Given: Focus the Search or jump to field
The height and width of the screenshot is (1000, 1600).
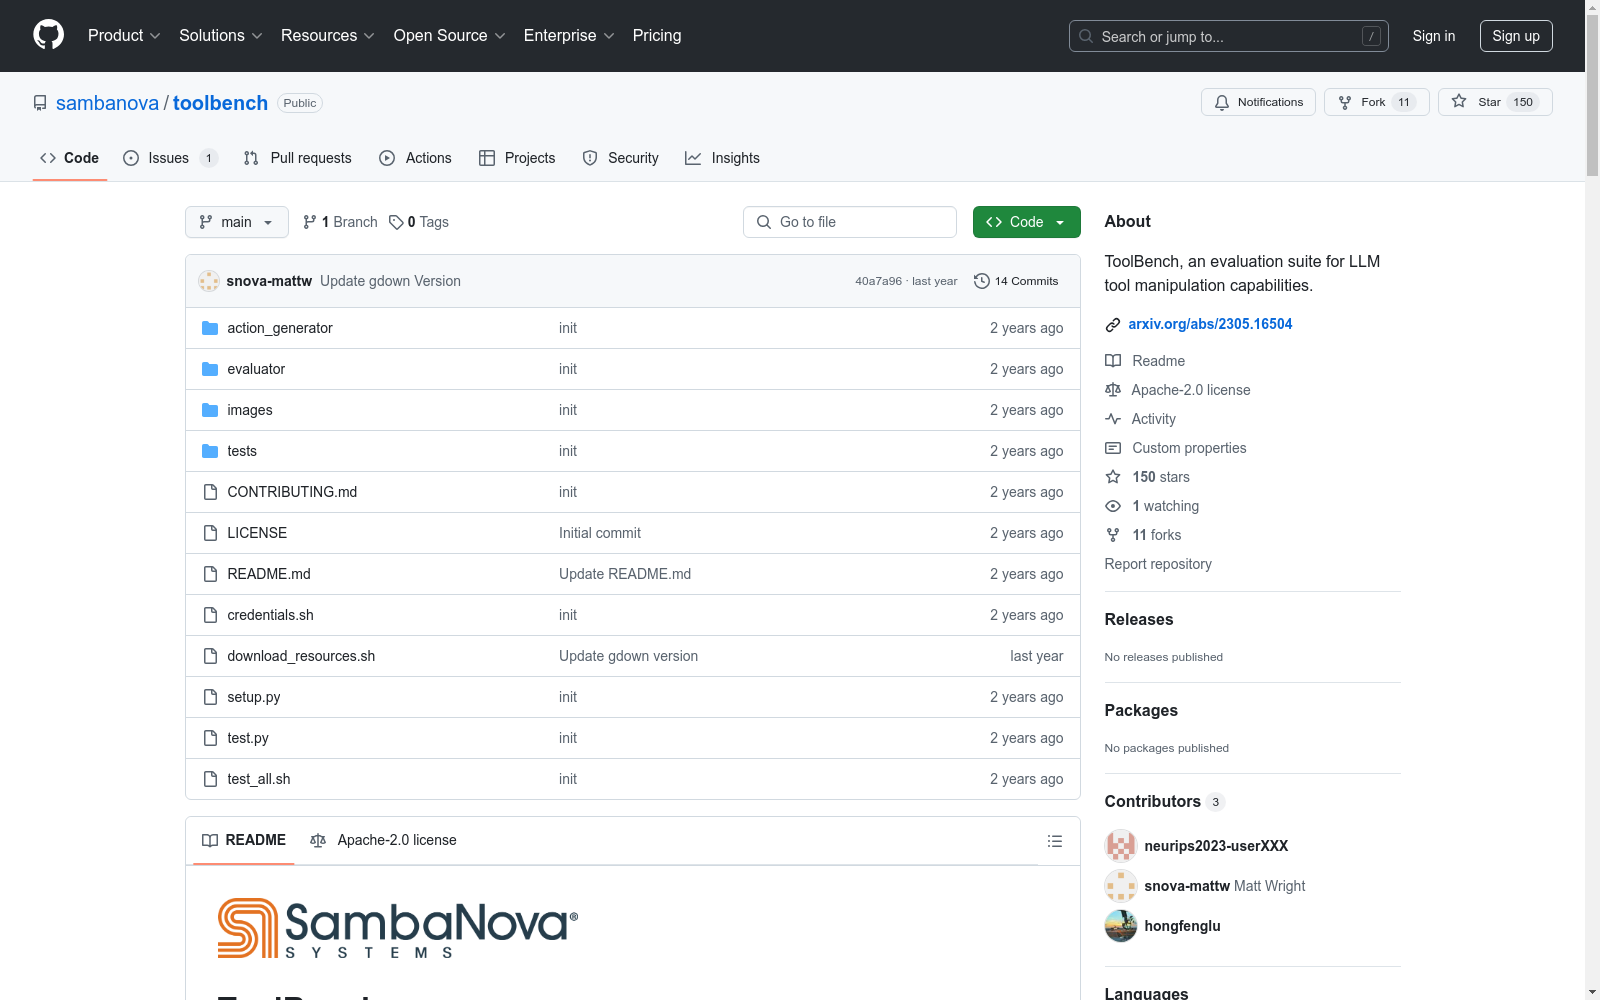Looking at the screenshot, I should point(1229,36).
